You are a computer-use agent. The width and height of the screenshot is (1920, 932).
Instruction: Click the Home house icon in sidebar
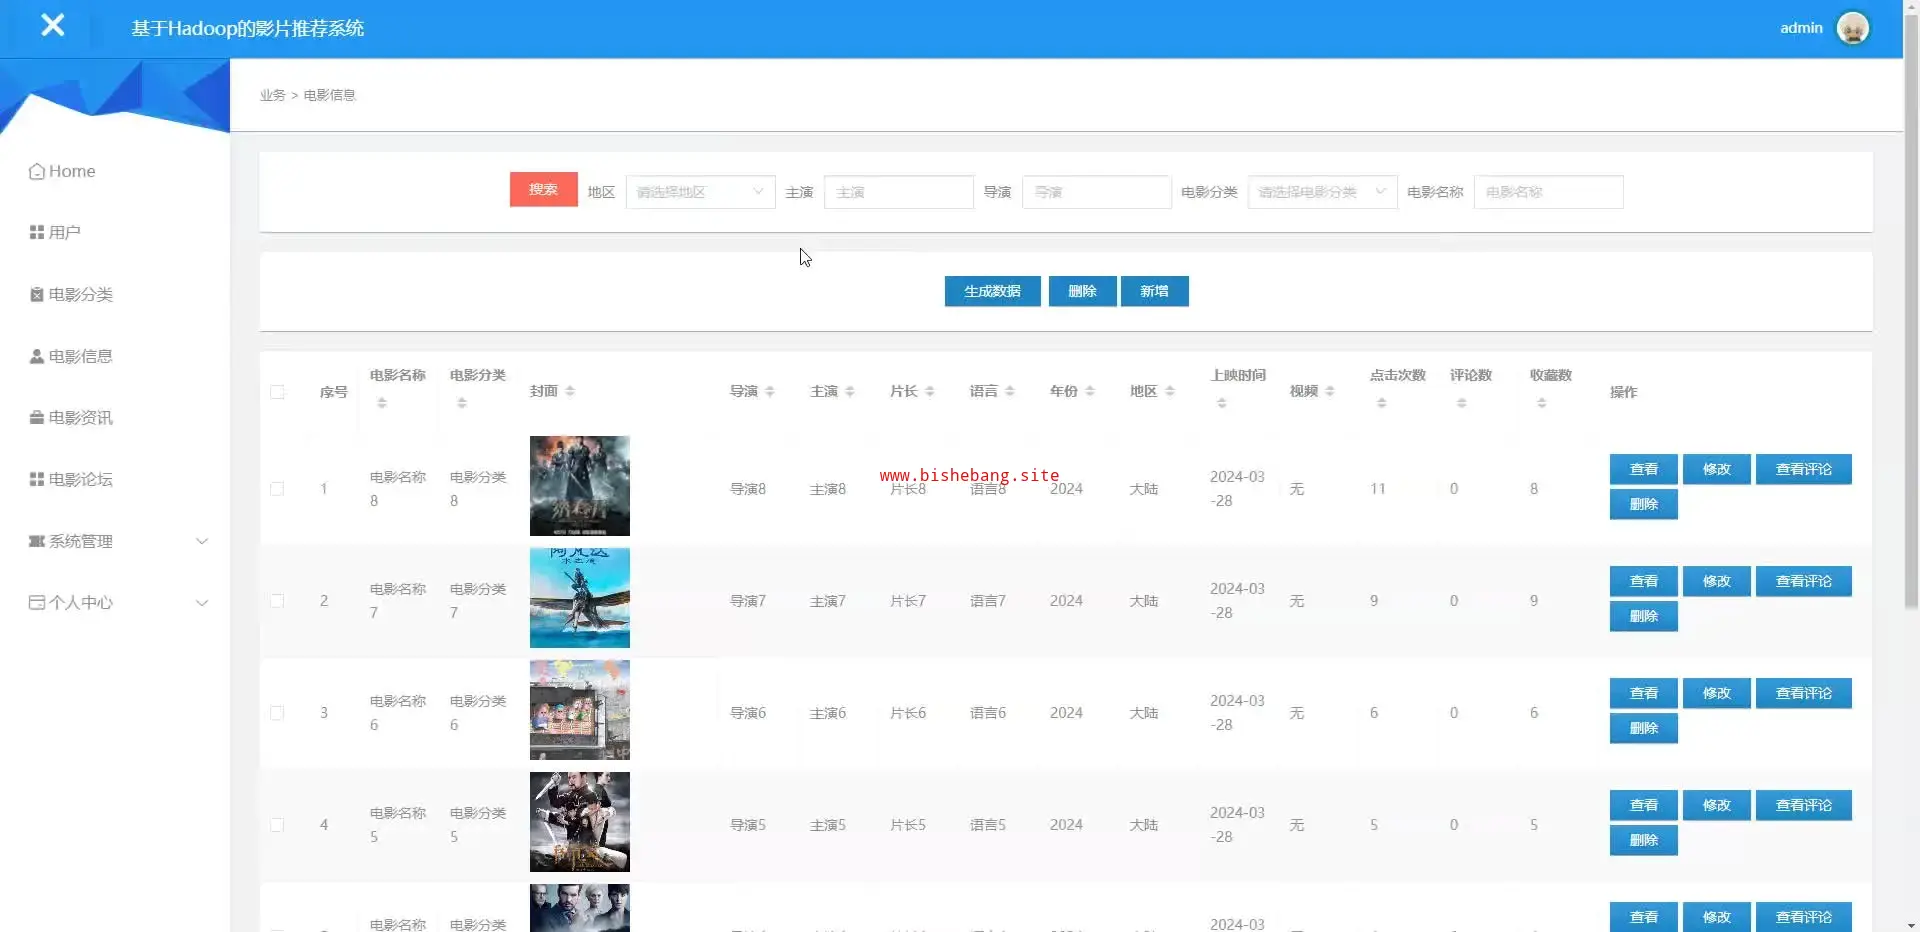tap(37, 172)
